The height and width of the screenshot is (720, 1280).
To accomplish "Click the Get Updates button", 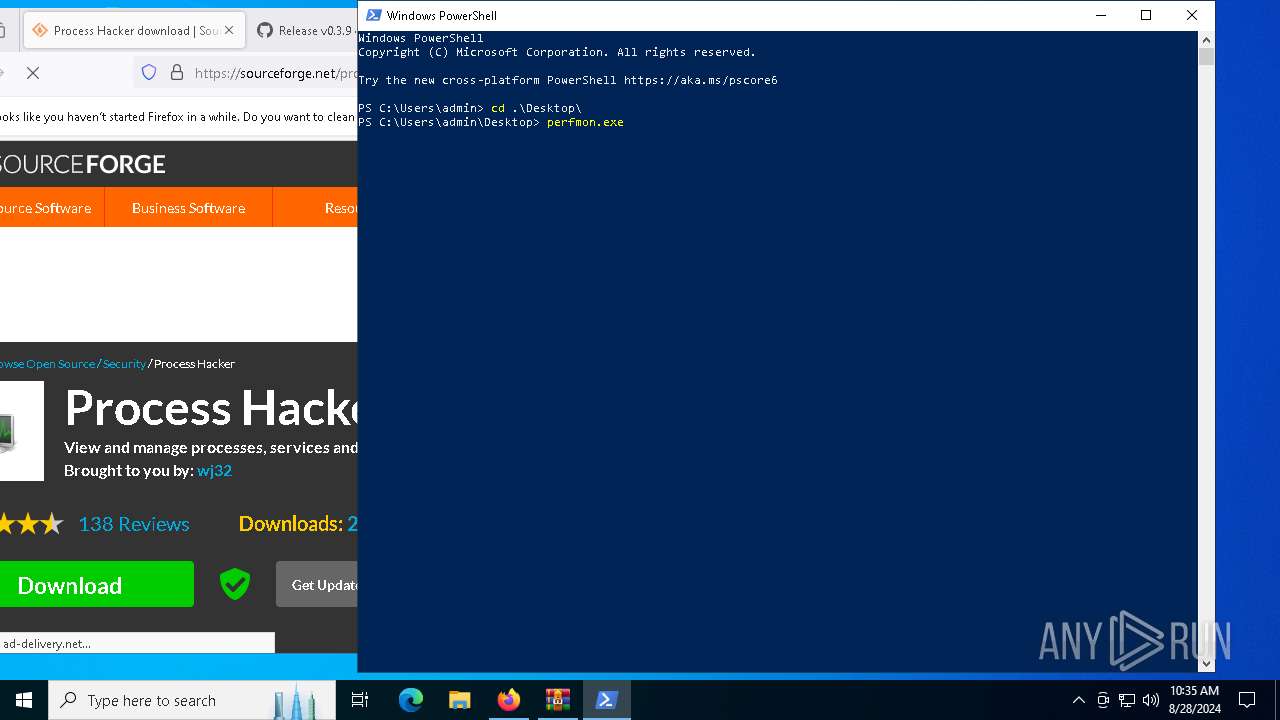I will (317, 585).
